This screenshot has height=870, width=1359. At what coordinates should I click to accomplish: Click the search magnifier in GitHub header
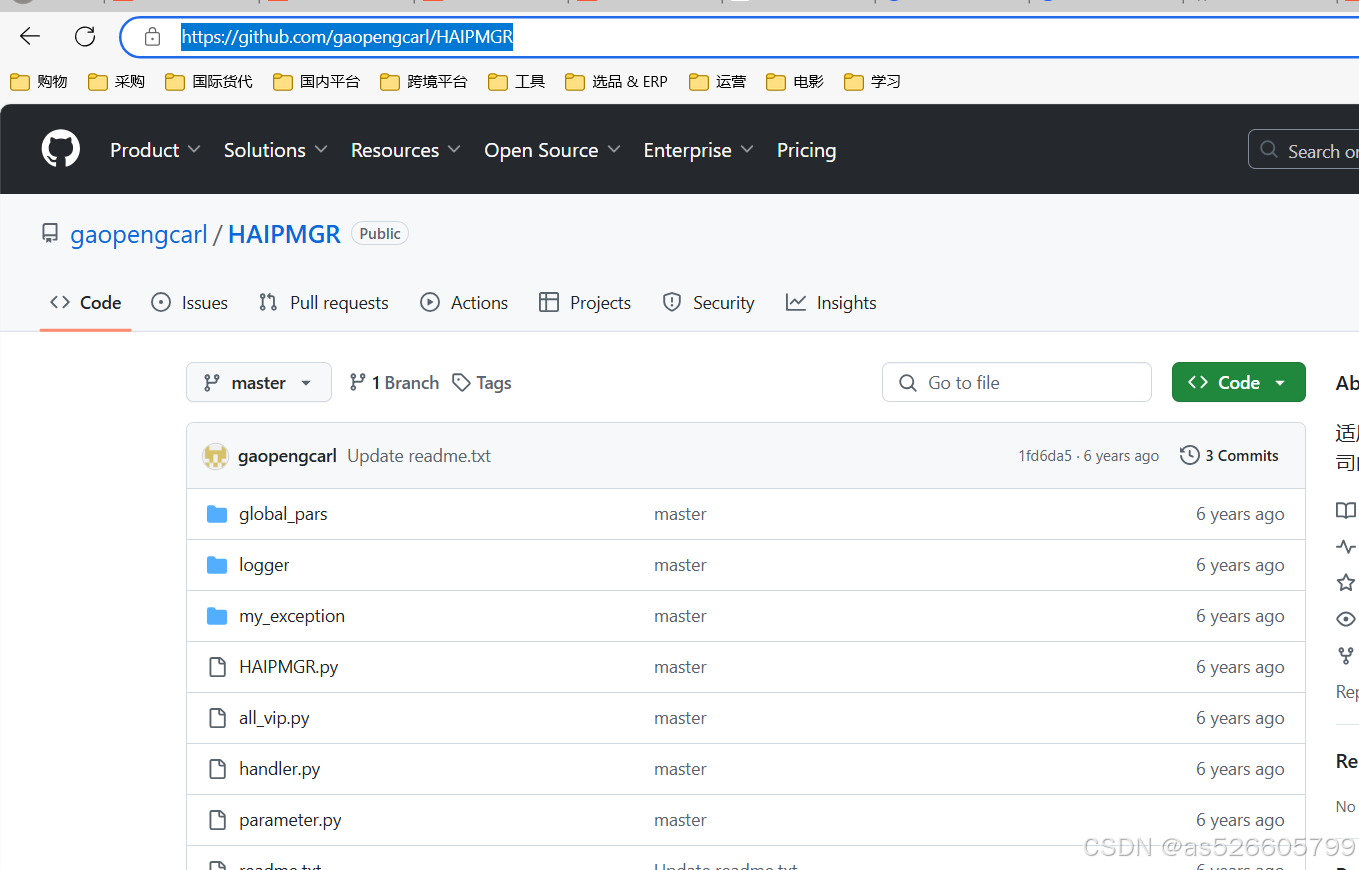point(1269,150)
